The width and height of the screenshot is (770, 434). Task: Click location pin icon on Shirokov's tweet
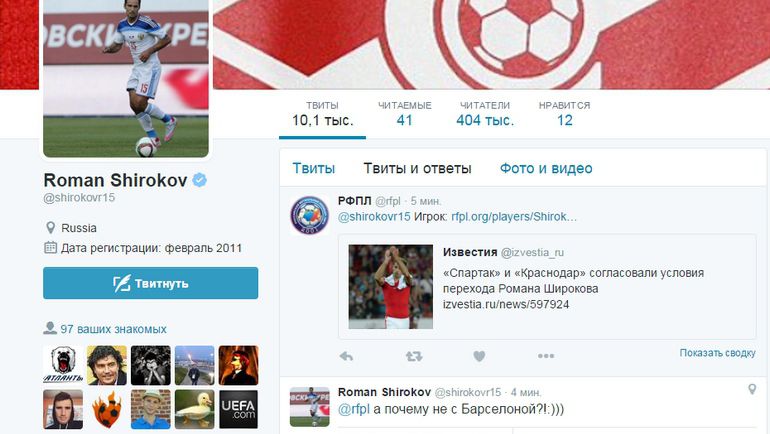752,389
